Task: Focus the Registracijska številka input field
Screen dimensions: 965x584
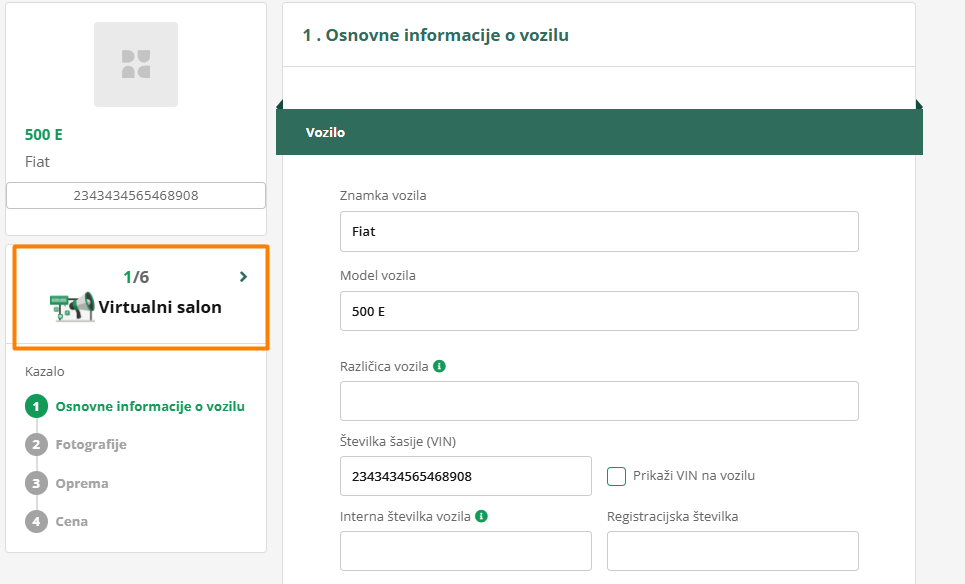Action: (x=732, y=551)
